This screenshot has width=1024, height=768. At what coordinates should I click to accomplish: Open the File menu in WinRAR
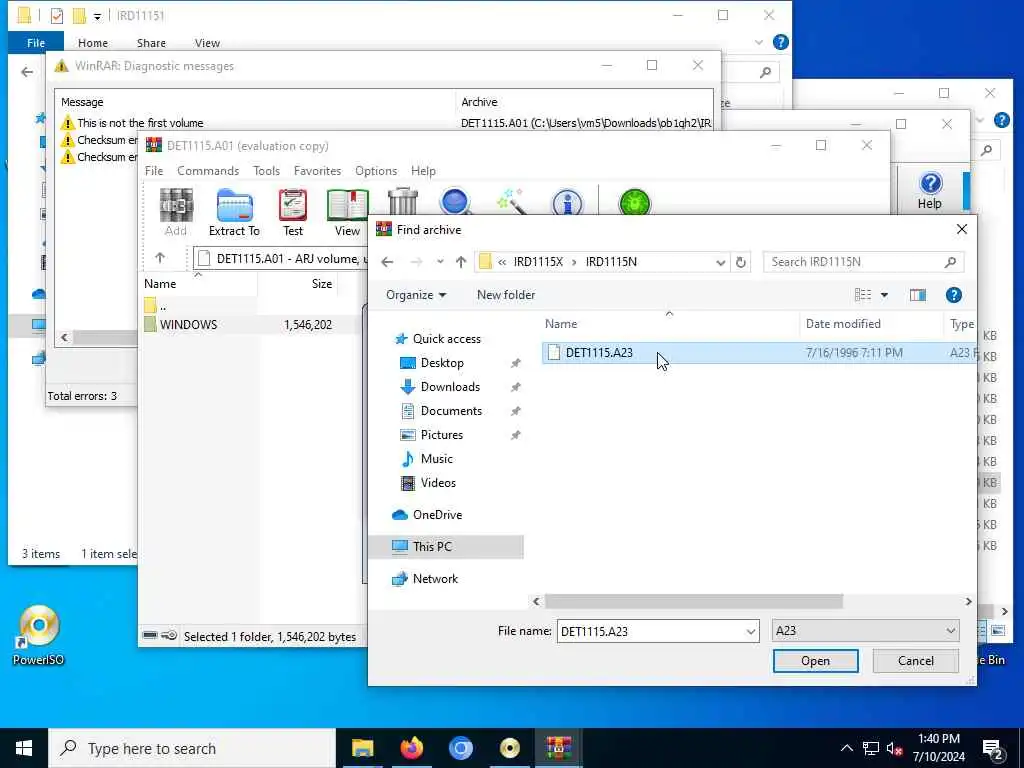[154, 171]
